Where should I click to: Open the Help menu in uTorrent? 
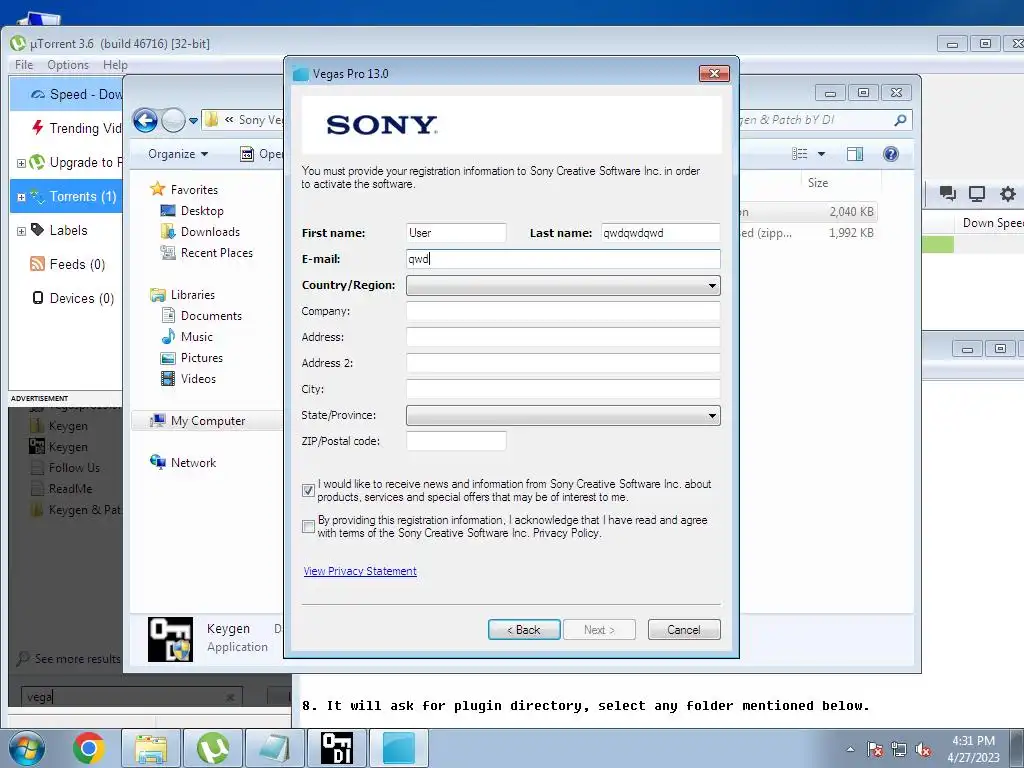point(115,65)
